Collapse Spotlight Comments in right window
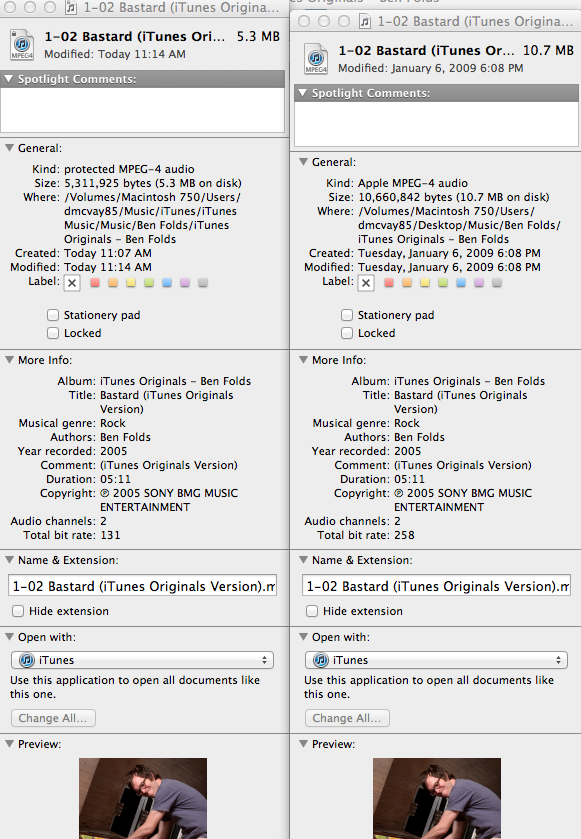The width and height of the screenshot is (581, 839). [303, 93]
